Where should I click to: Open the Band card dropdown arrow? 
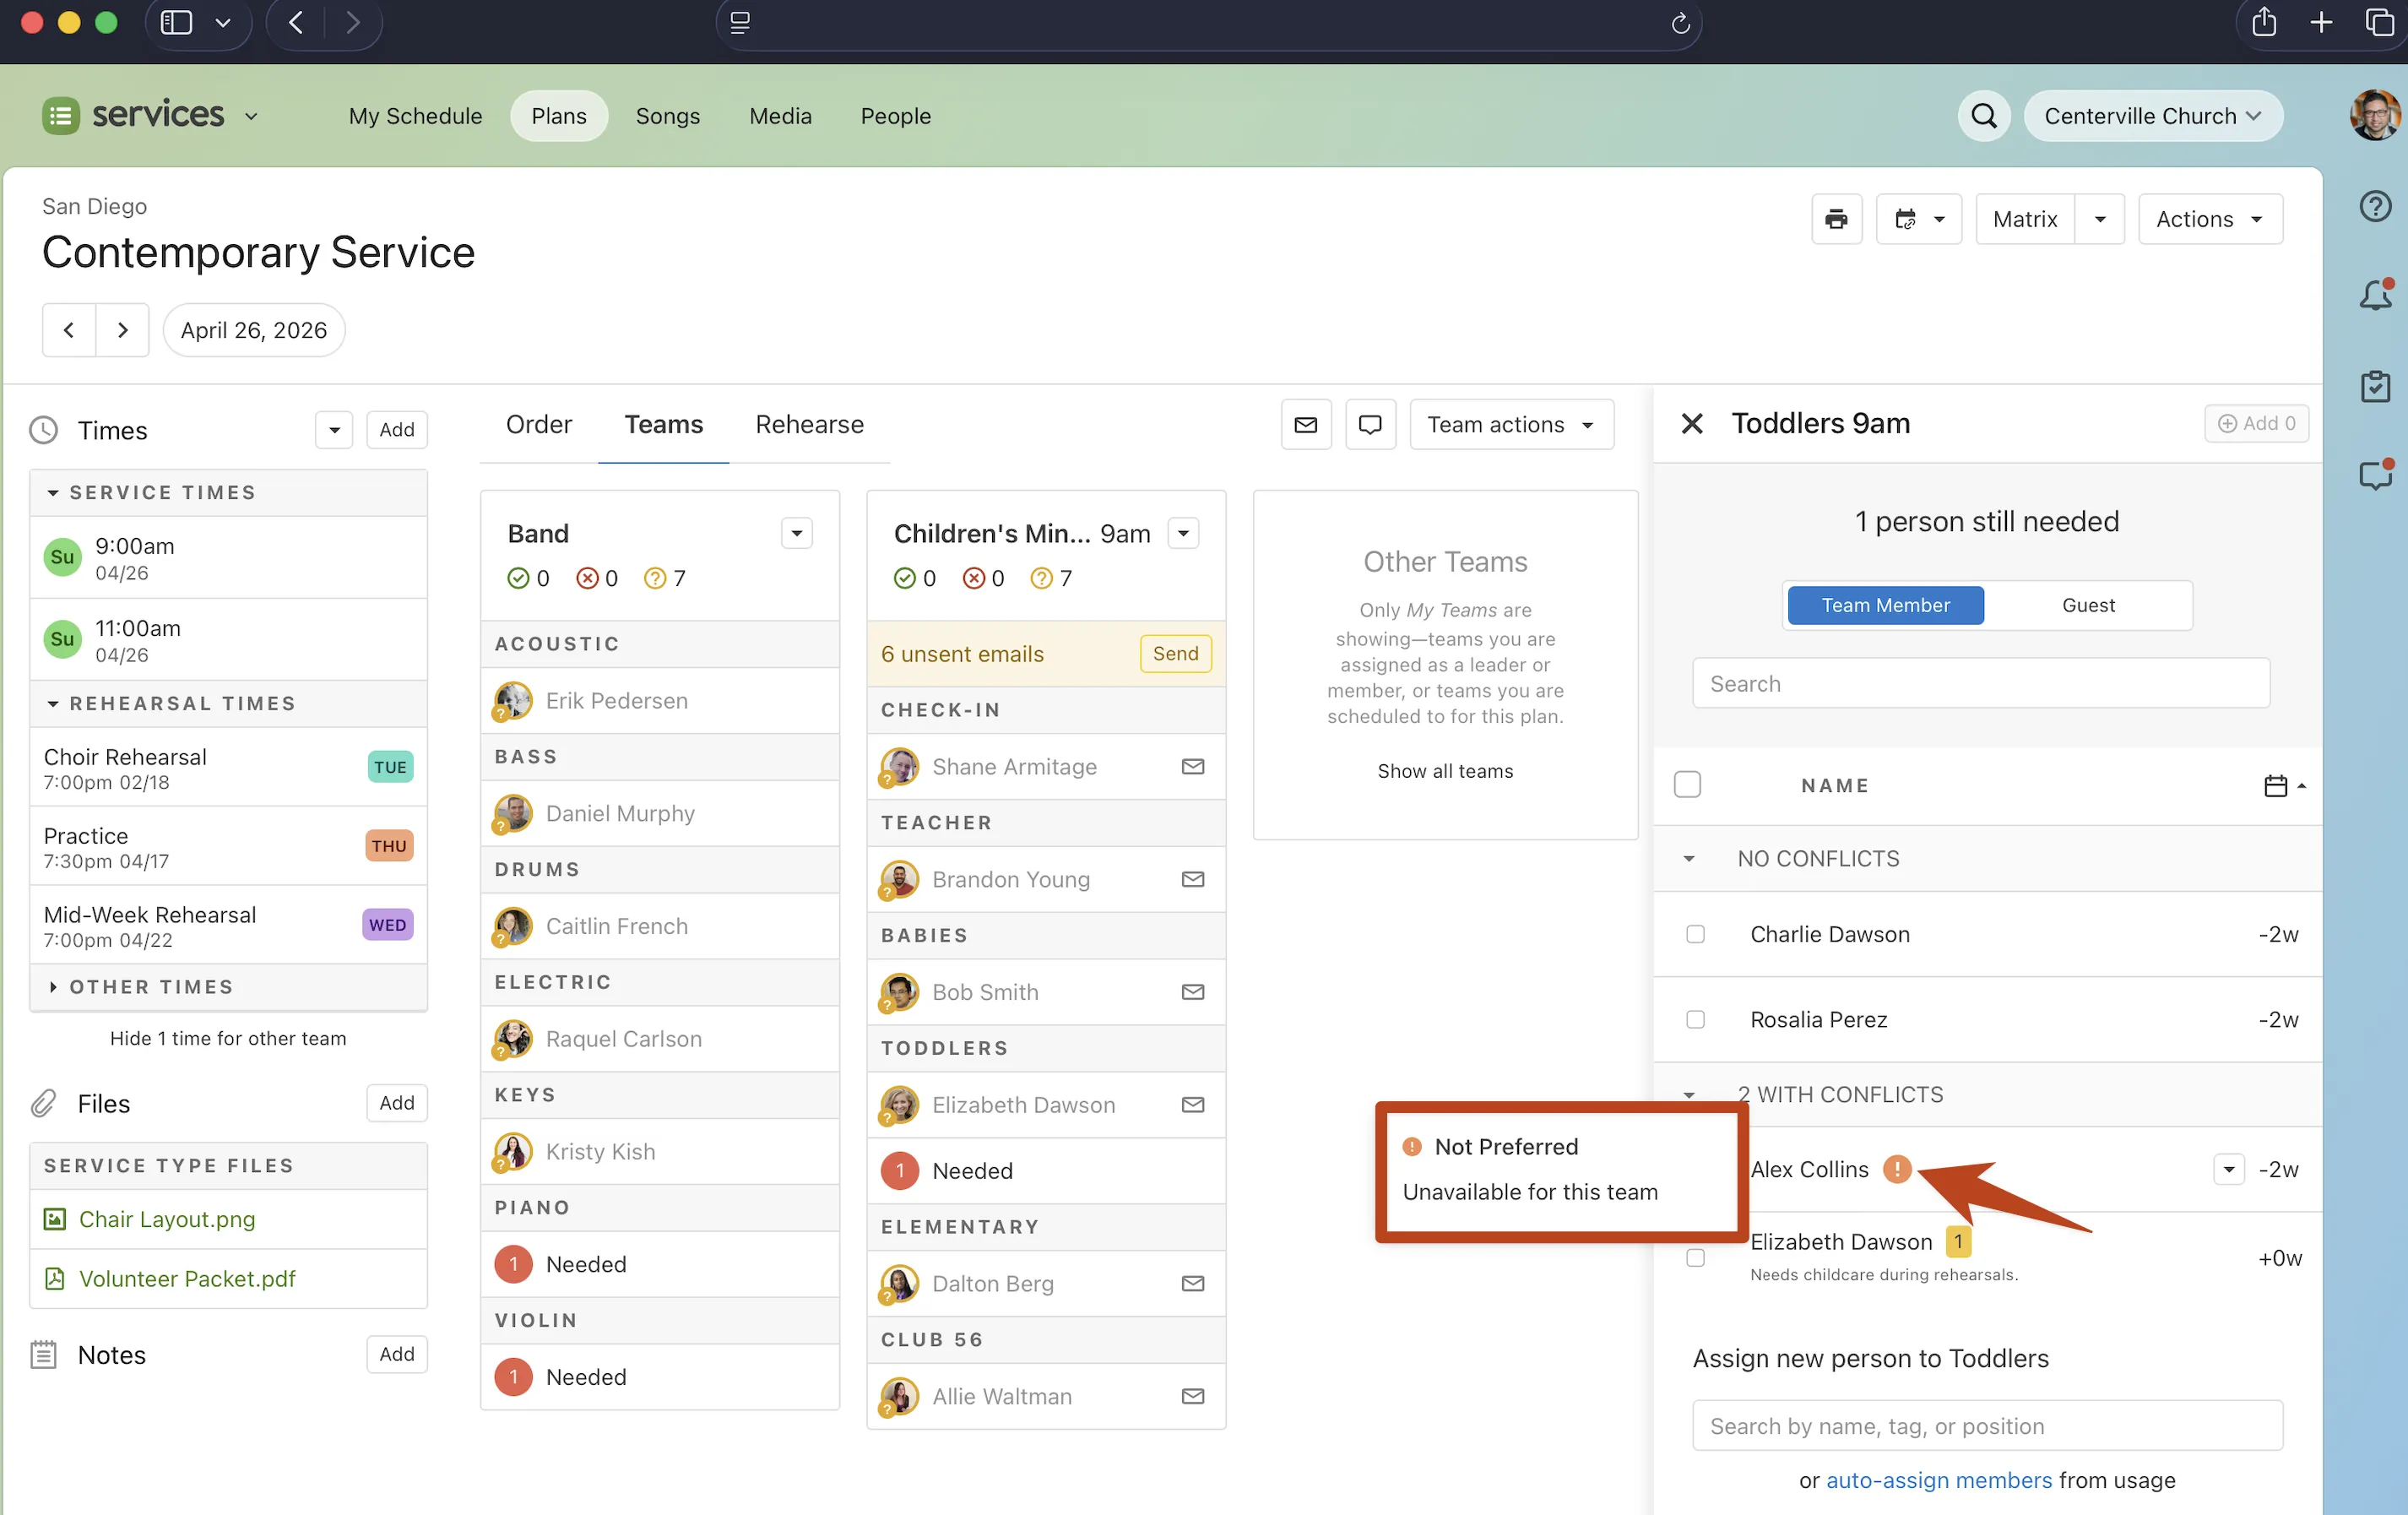click(x=796, y=533)
